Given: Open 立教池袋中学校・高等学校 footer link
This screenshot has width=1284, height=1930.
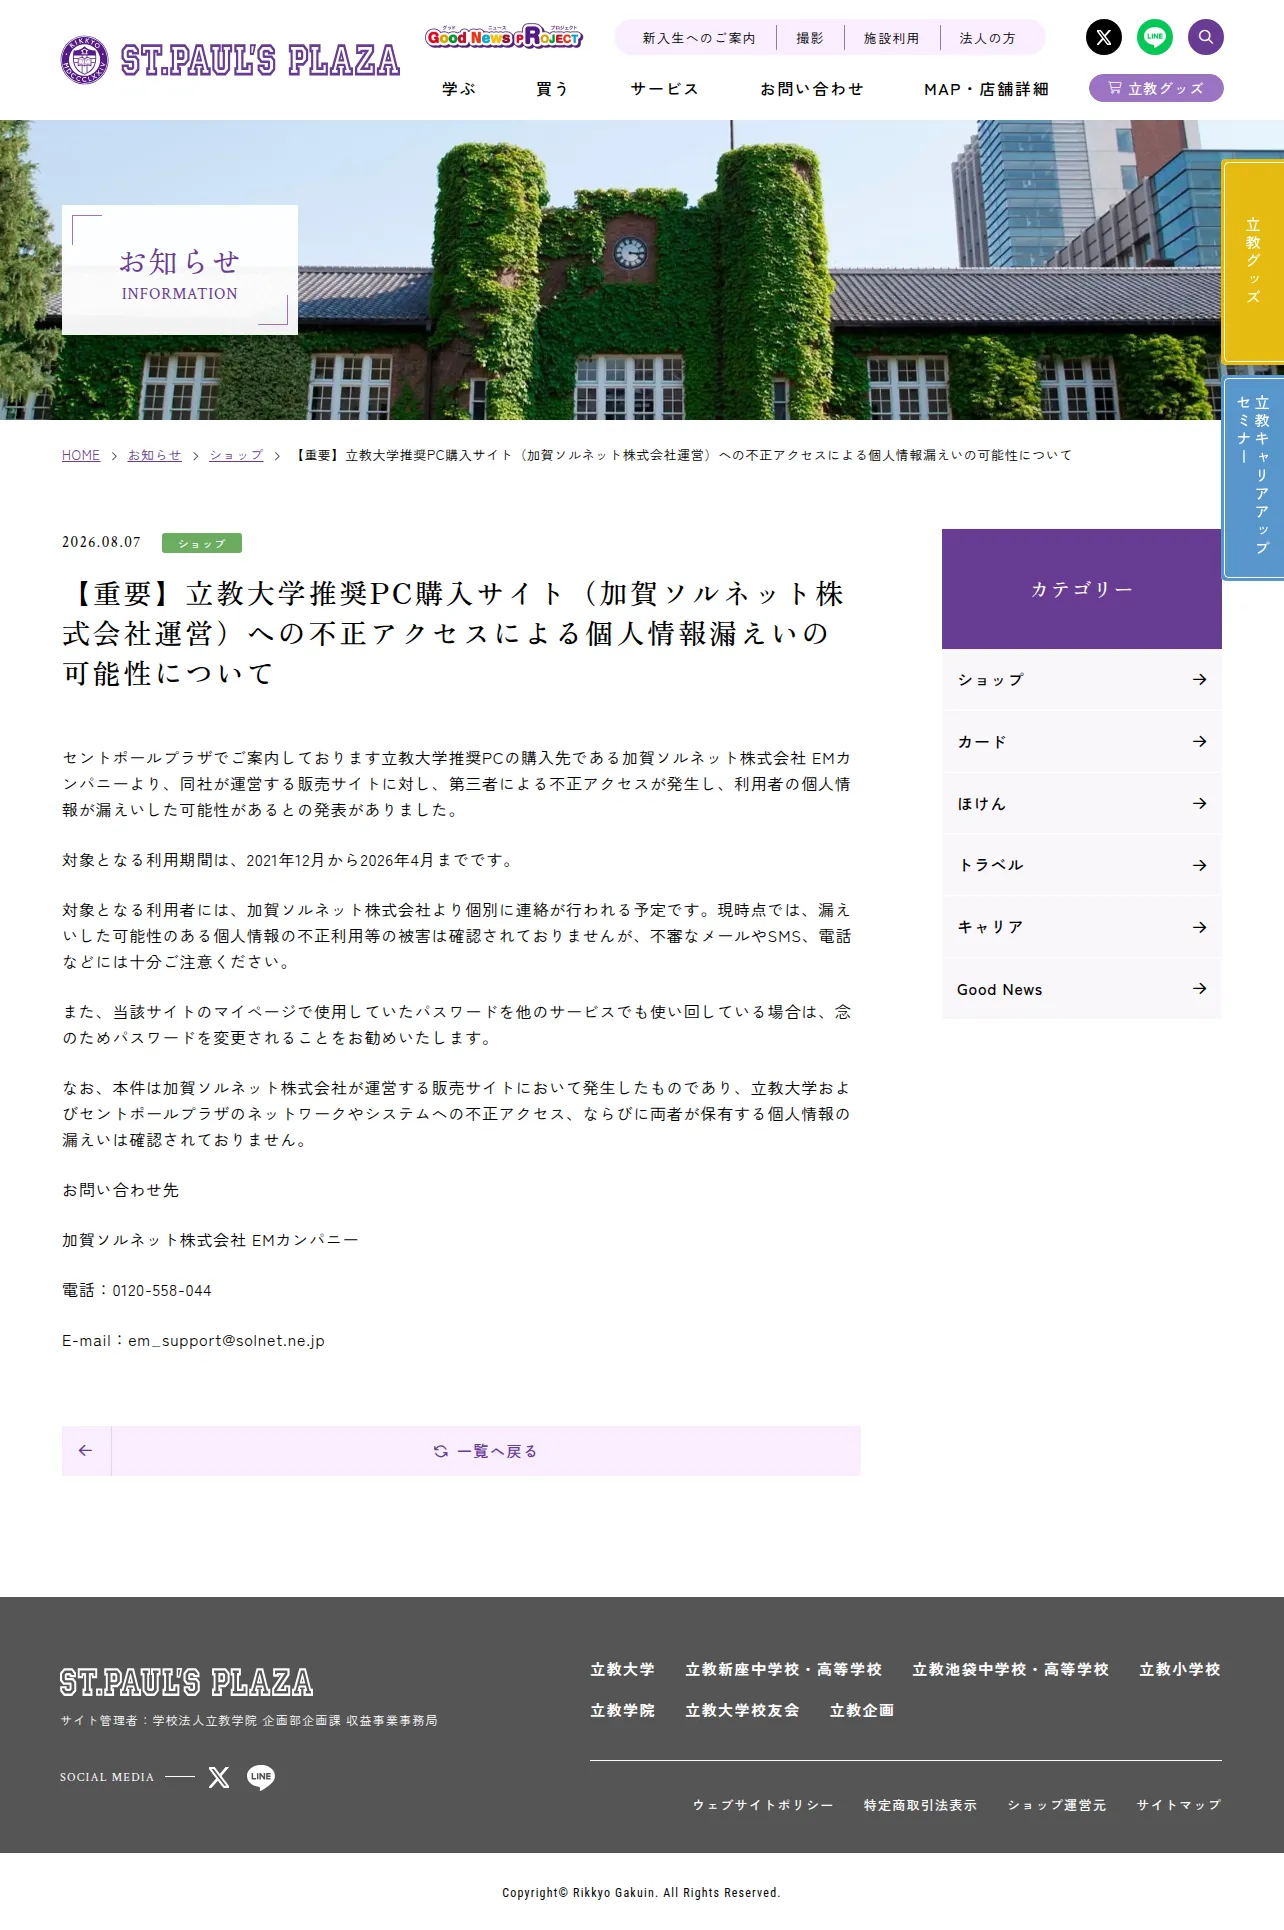Looking at the screenshot, I should coord(1010,1670).
